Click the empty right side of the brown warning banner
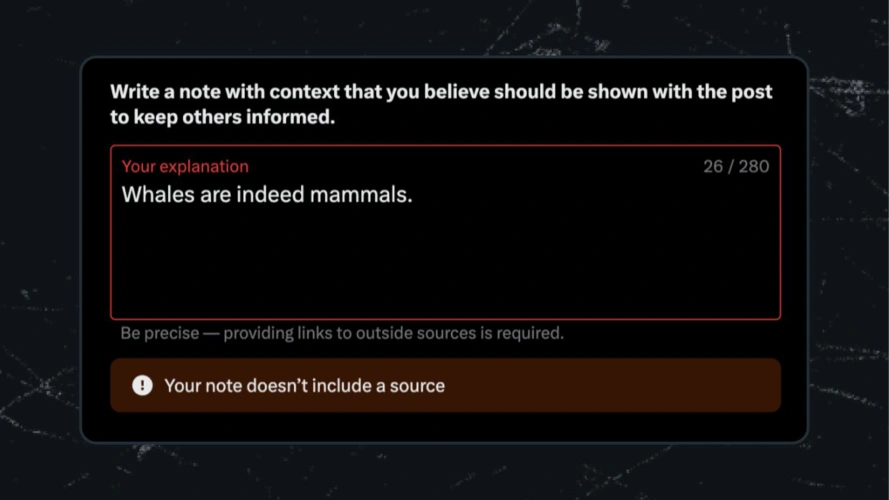 click(x=640, y=385)
